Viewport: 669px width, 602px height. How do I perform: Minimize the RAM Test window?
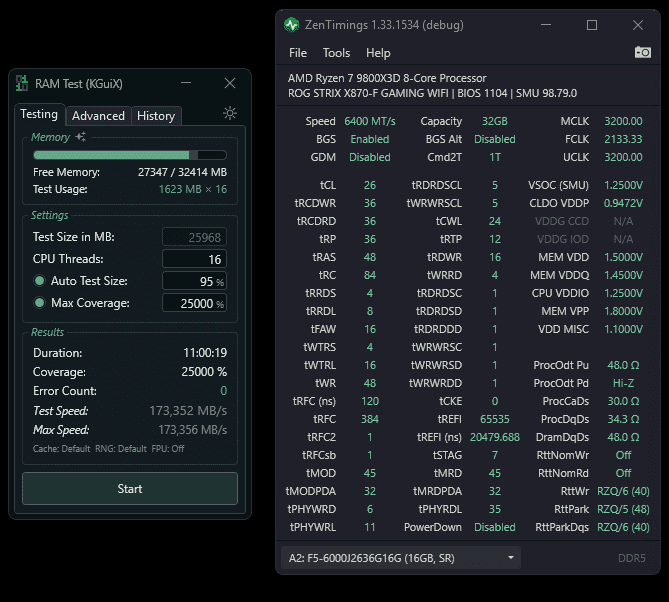click(x=186, y=83)
